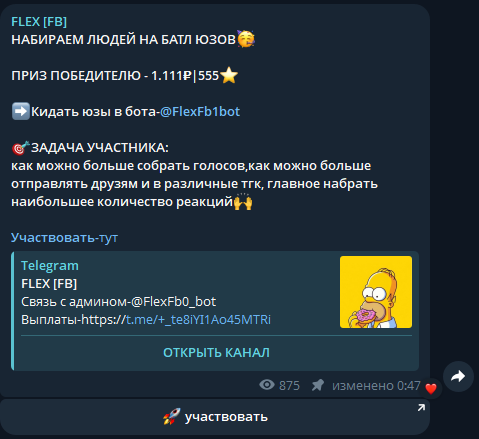The width and height of the screenshot is (479, 439).
Task: Click the FLEX [FB] channel name header
Action: point(39,22)
